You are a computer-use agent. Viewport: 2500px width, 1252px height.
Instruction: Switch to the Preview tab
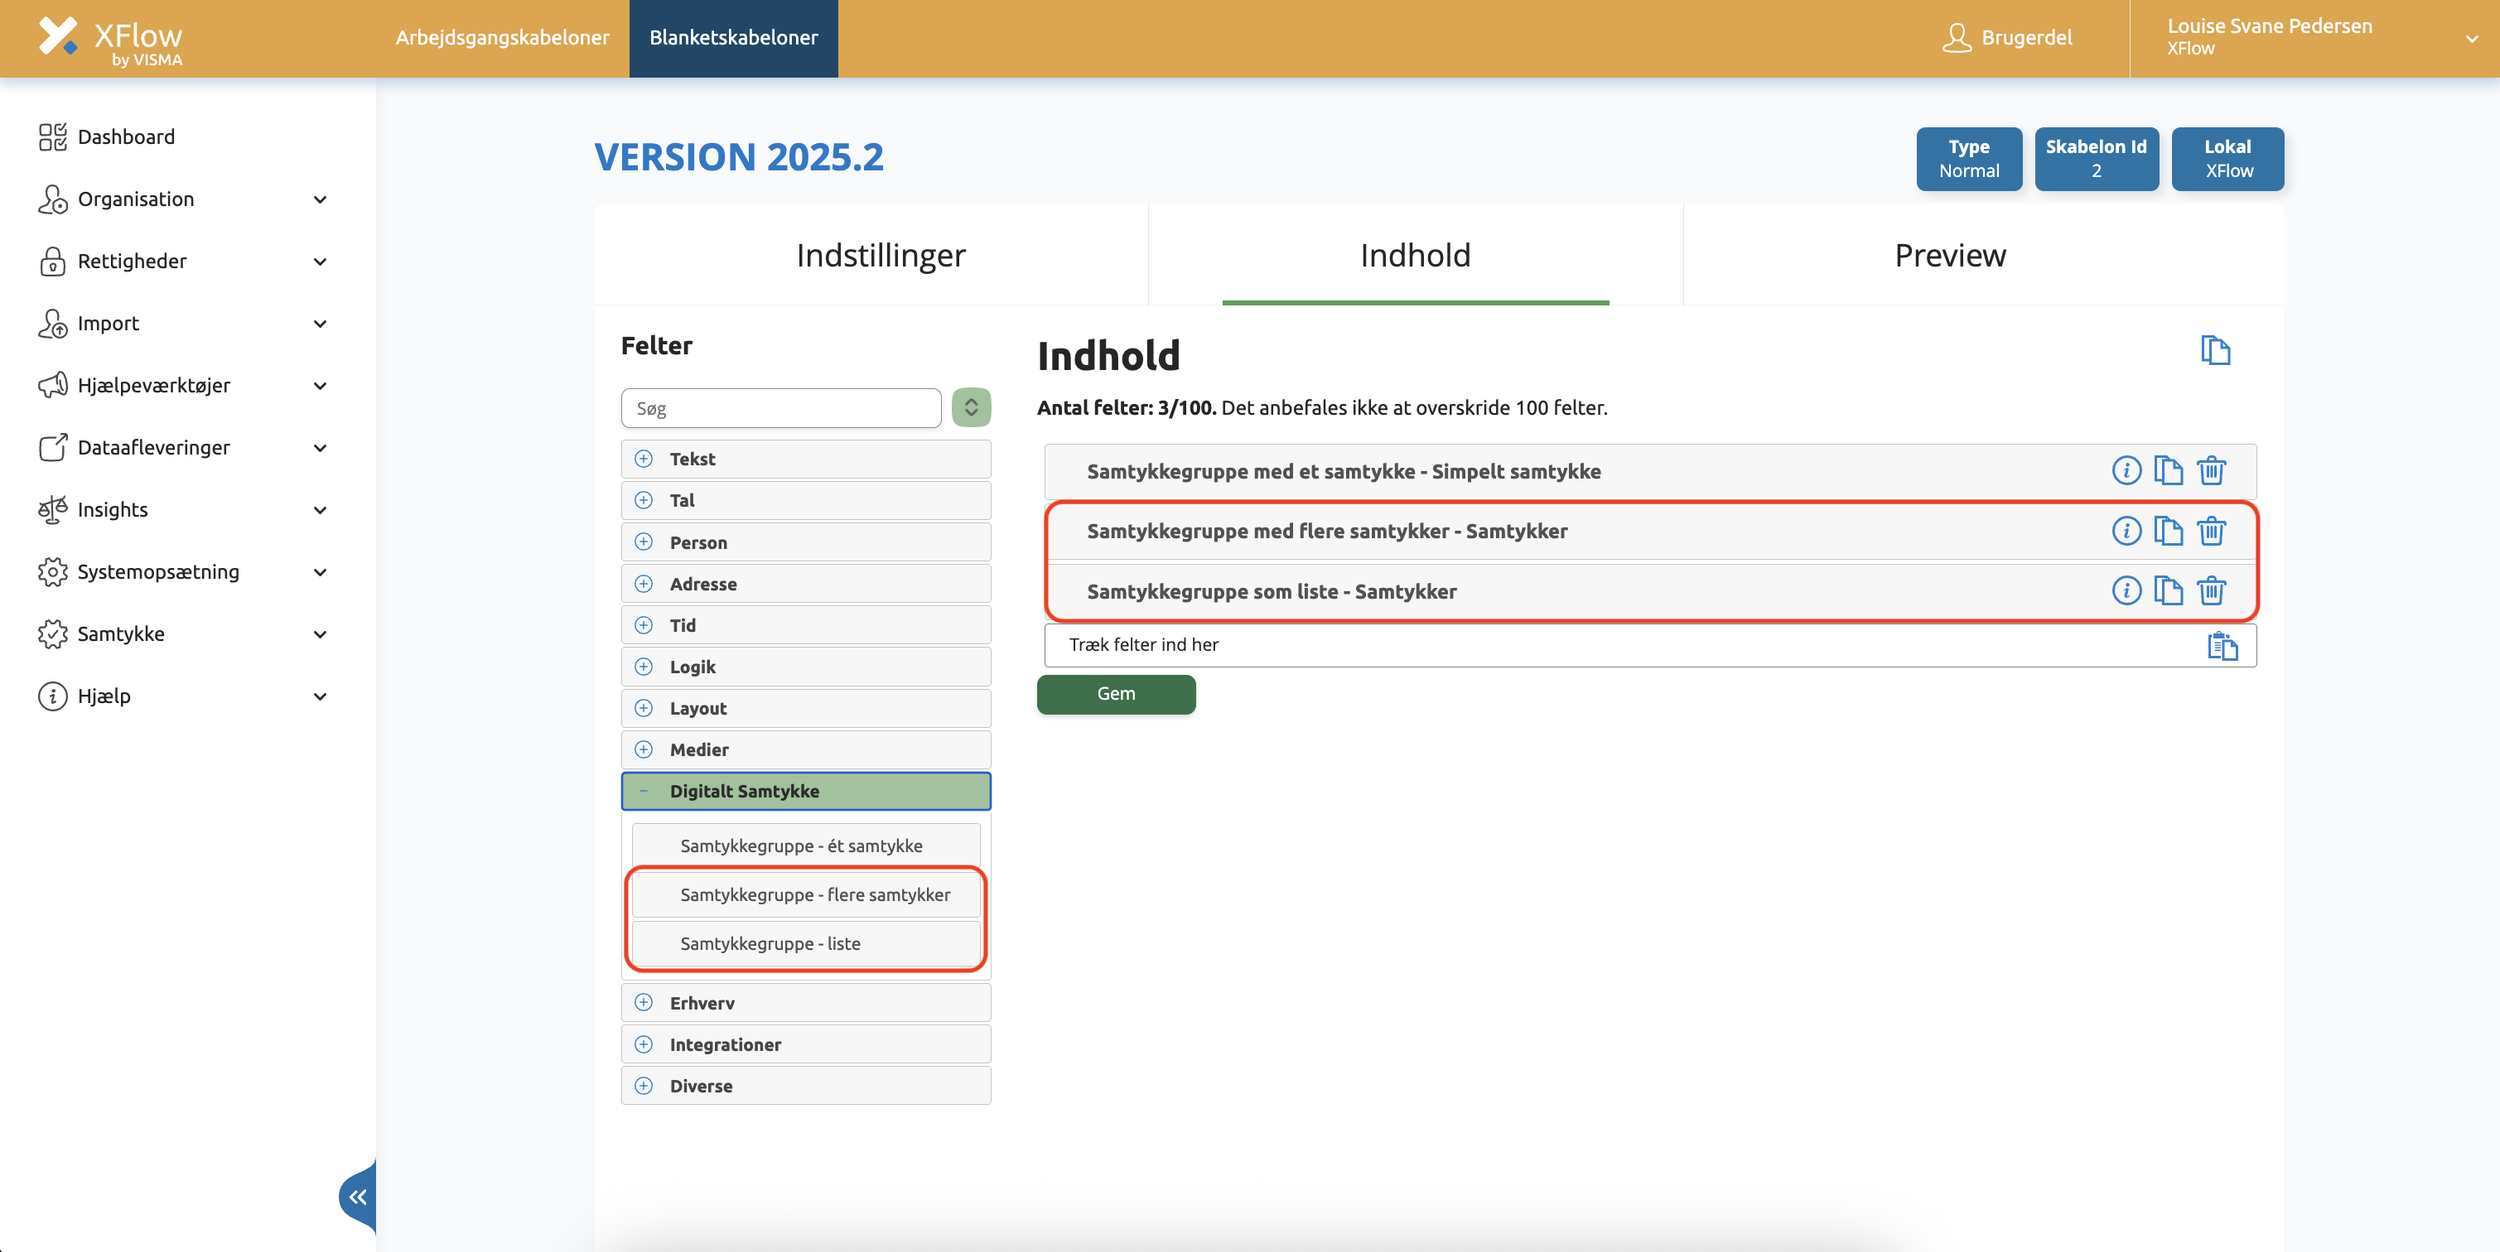pos(1949,255)
